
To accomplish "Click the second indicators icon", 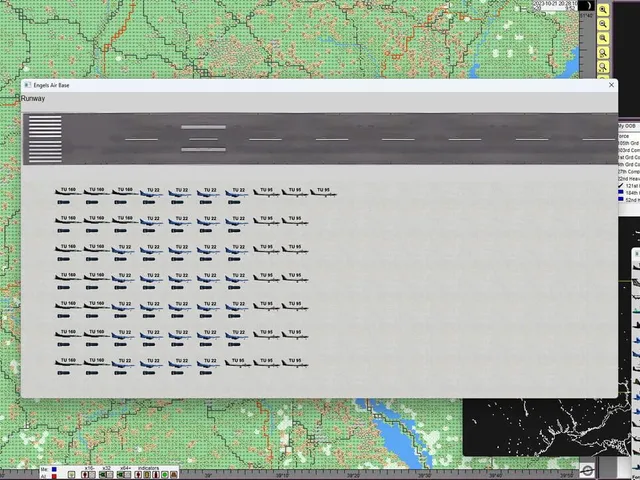I will pos(147,475).
